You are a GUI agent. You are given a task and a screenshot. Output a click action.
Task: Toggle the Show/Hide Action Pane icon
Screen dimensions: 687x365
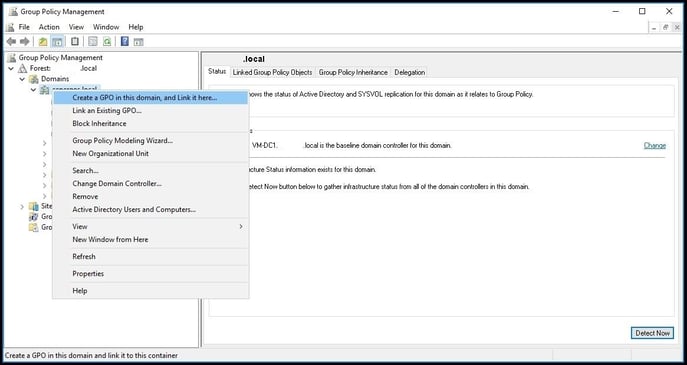pos(138,42)
